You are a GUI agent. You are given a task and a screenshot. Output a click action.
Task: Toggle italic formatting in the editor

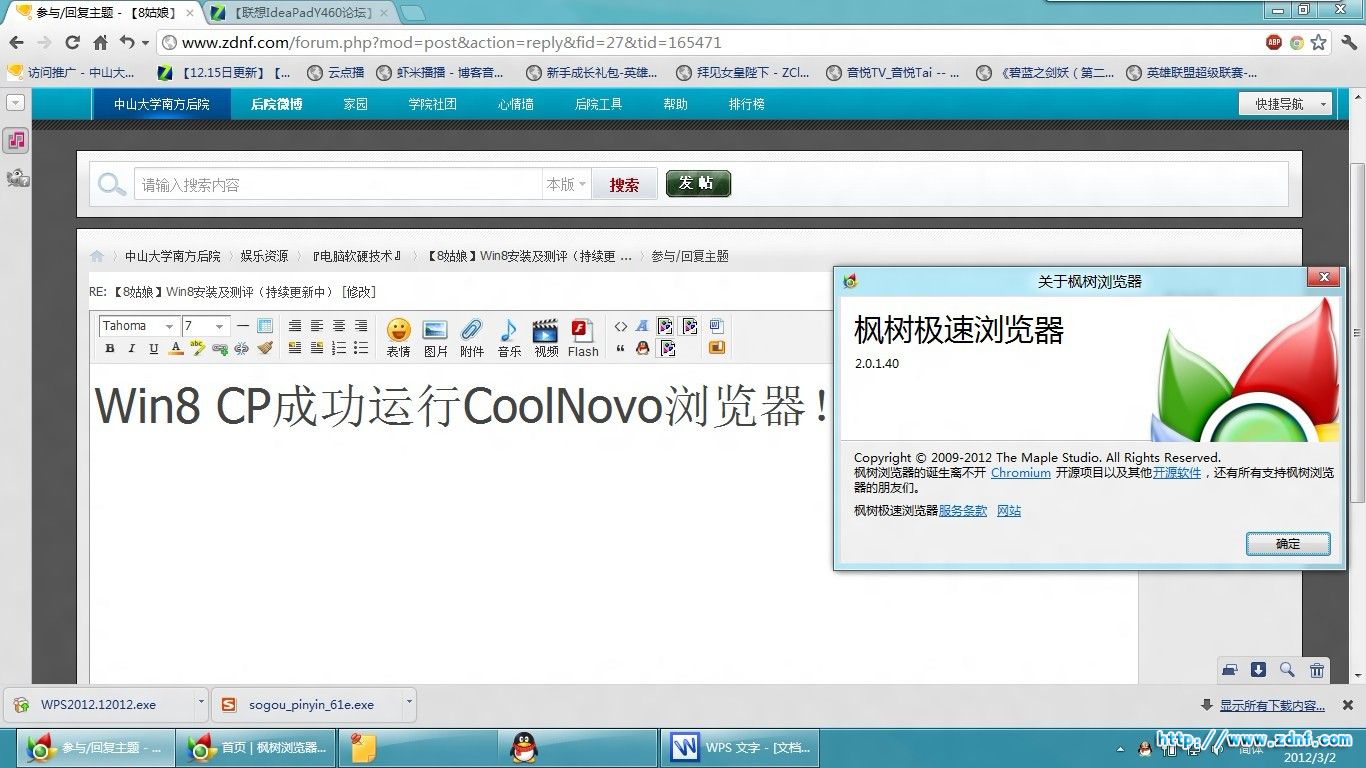point(132,349)
